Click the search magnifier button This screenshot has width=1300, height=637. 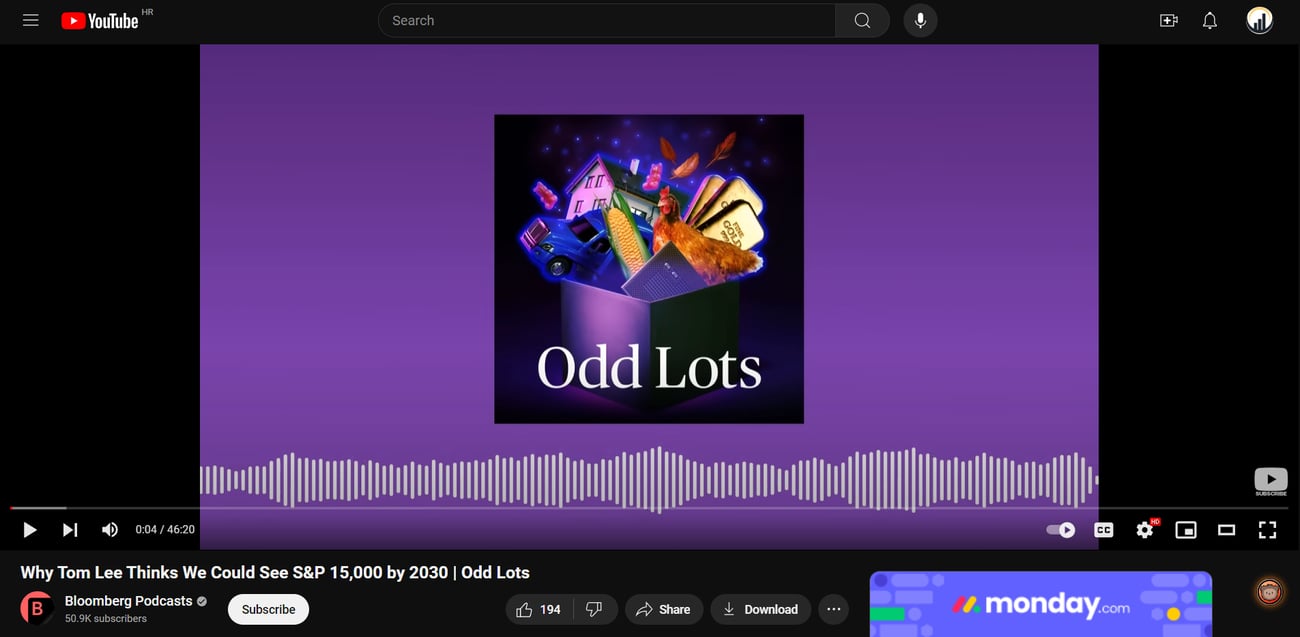point(862,20)
